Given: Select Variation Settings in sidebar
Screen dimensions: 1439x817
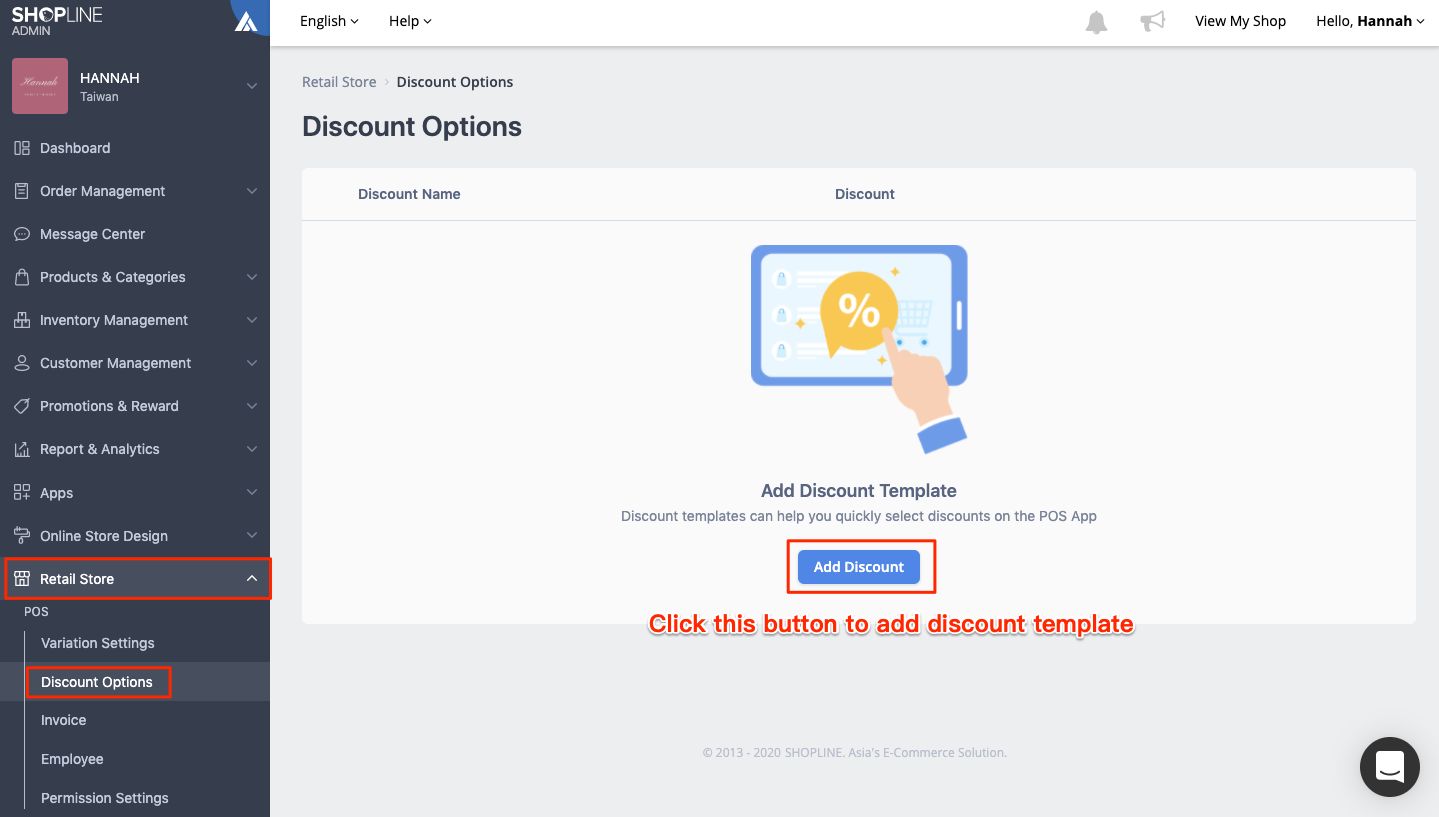Looking at the screenshot, I should pyautogui.click(x=98, y=643).
